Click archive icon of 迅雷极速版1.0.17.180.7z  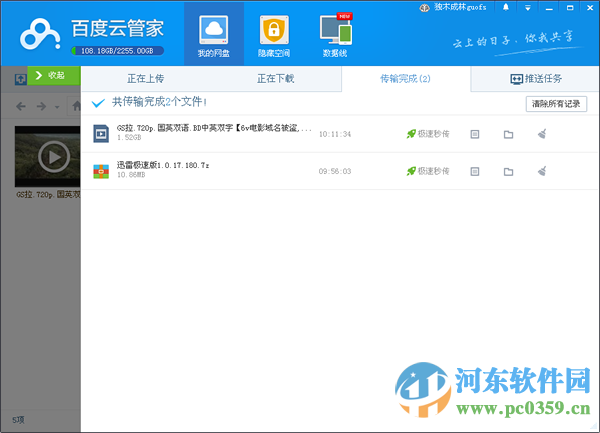pos(101,171)
